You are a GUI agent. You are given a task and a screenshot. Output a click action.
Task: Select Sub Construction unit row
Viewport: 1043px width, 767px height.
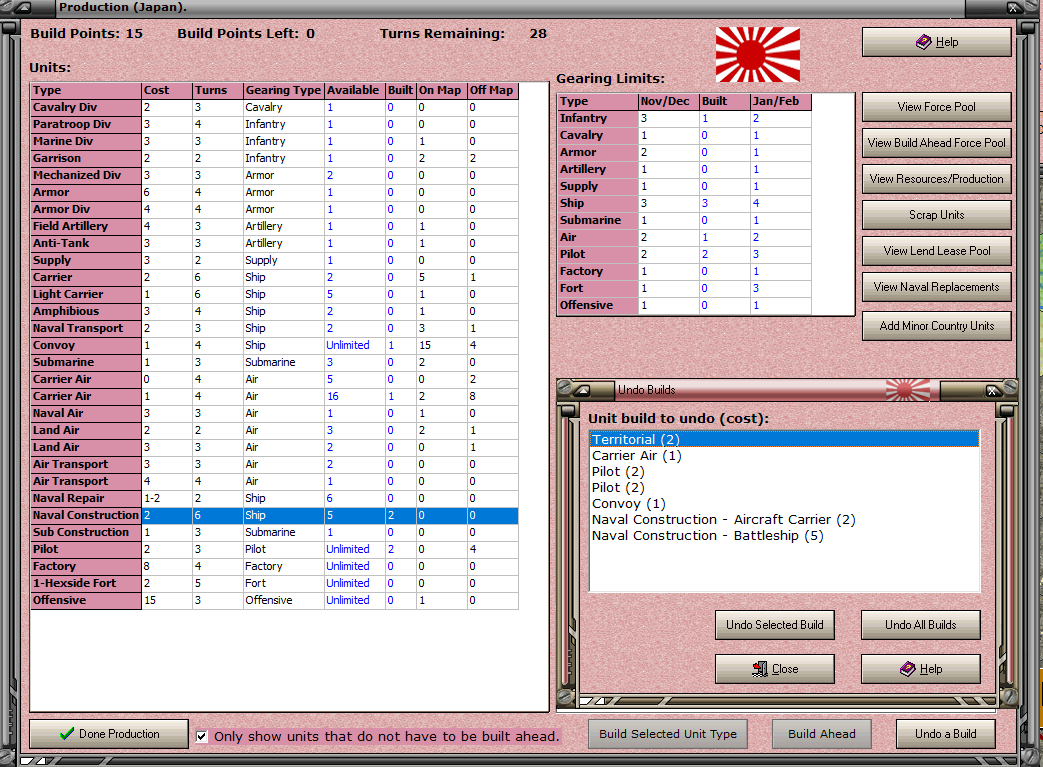(x=274, y=532)
